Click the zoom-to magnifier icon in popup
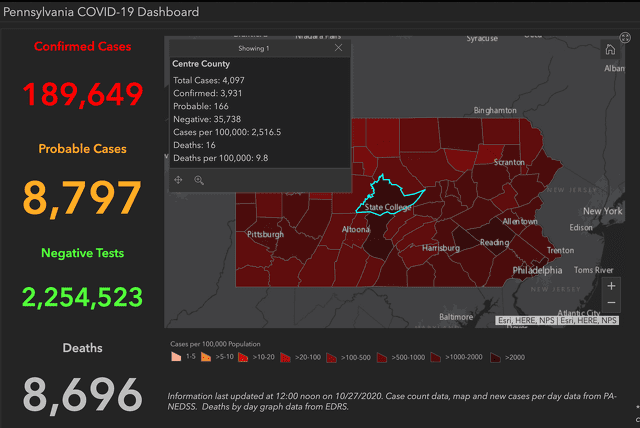 tap(199, 180)
